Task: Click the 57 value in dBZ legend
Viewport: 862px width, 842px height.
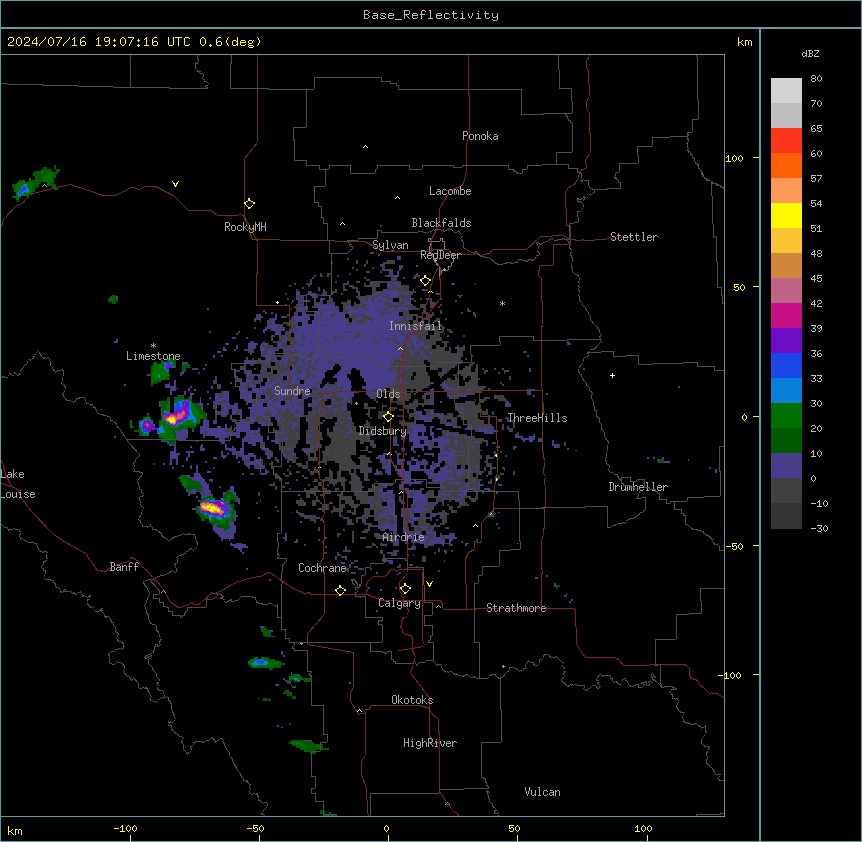Action: click(x=816, y=179)
